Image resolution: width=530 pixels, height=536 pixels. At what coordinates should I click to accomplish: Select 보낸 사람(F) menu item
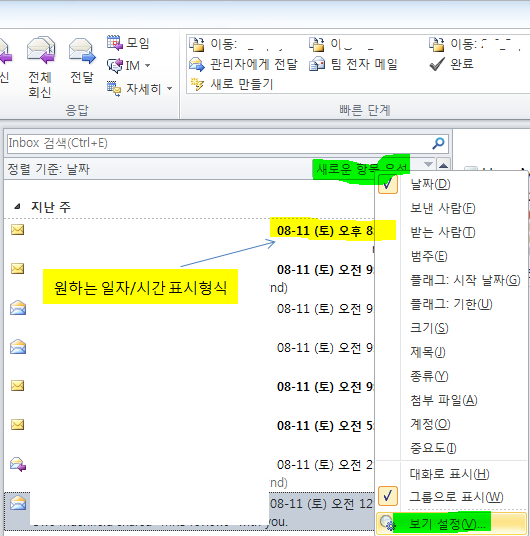[x=451, y=208]
